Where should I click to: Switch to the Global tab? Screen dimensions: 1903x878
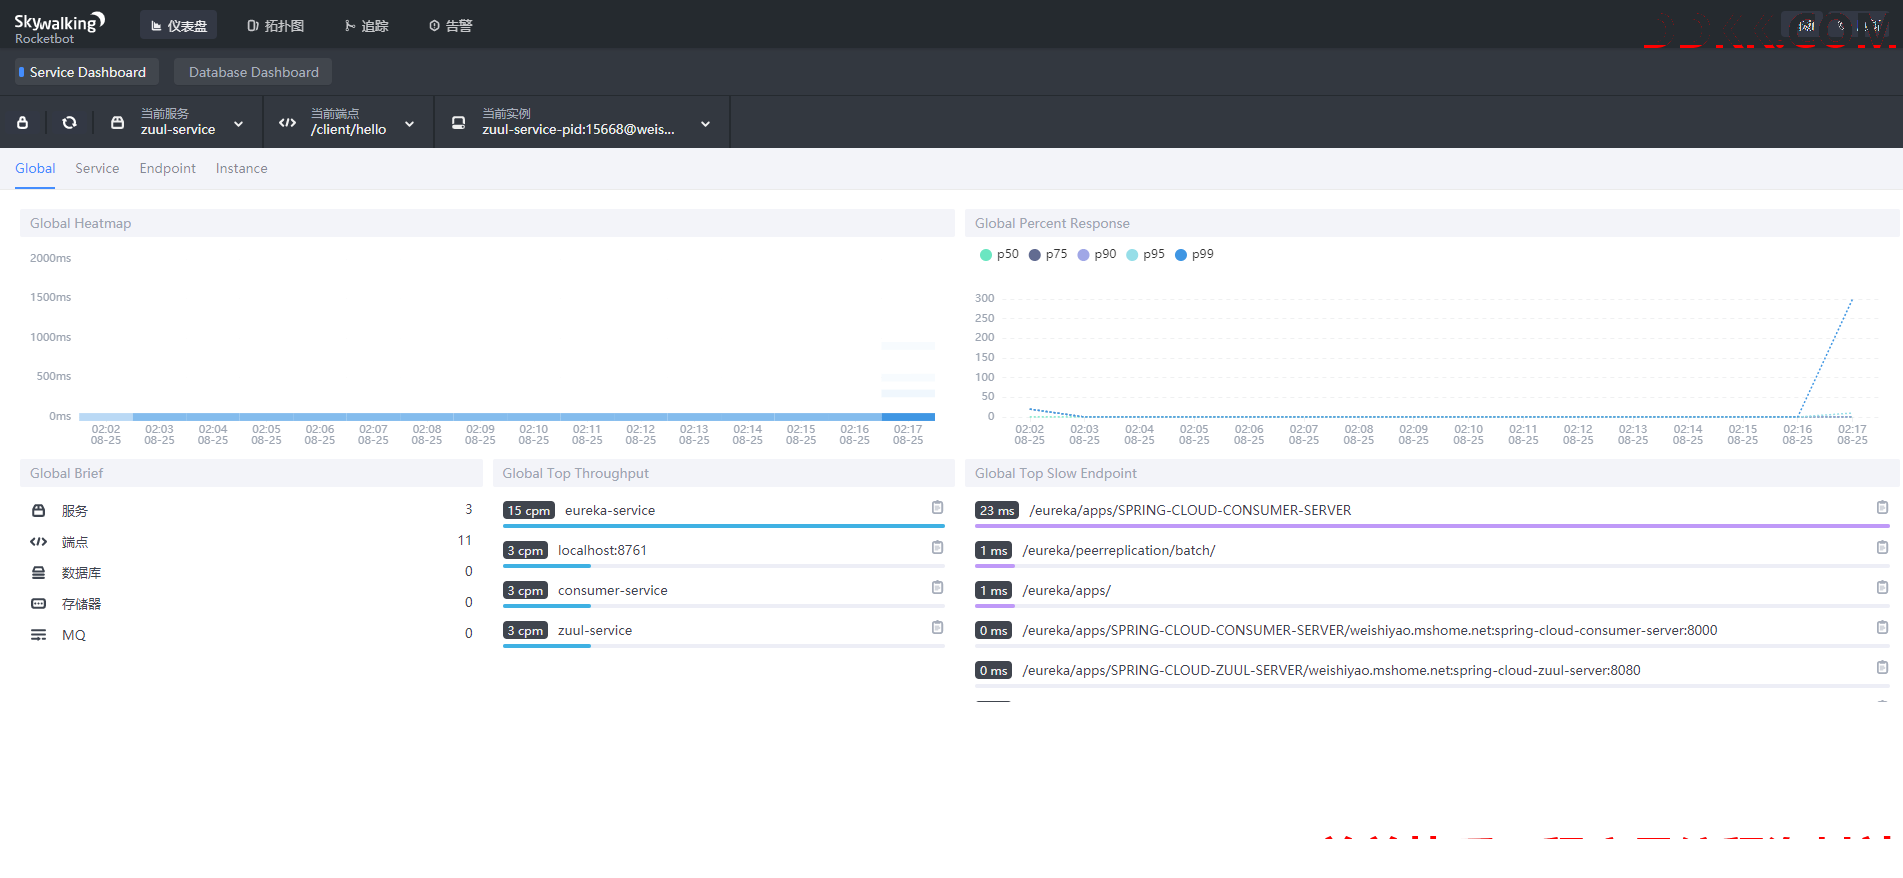pos(35,168)
